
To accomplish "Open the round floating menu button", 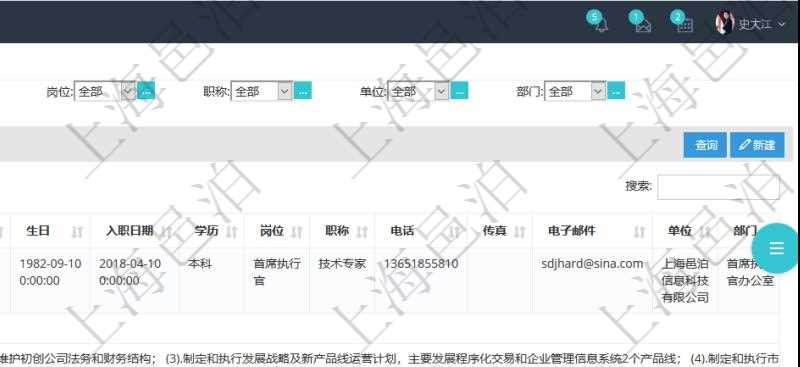I will [776, 248].
